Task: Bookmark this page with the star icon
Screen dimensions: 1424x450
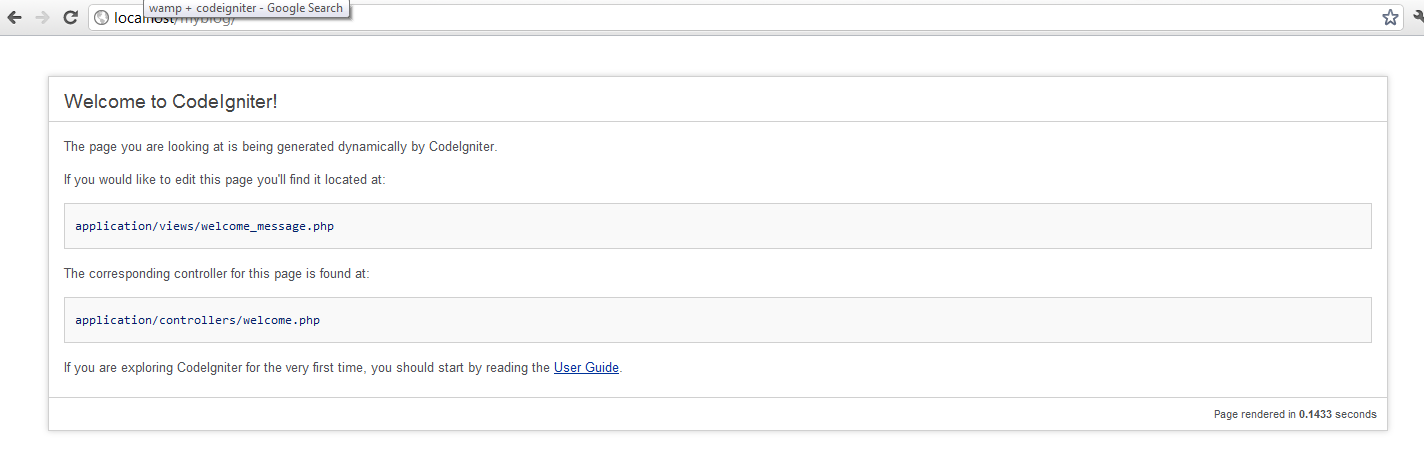Action: tap(1390, 18)
